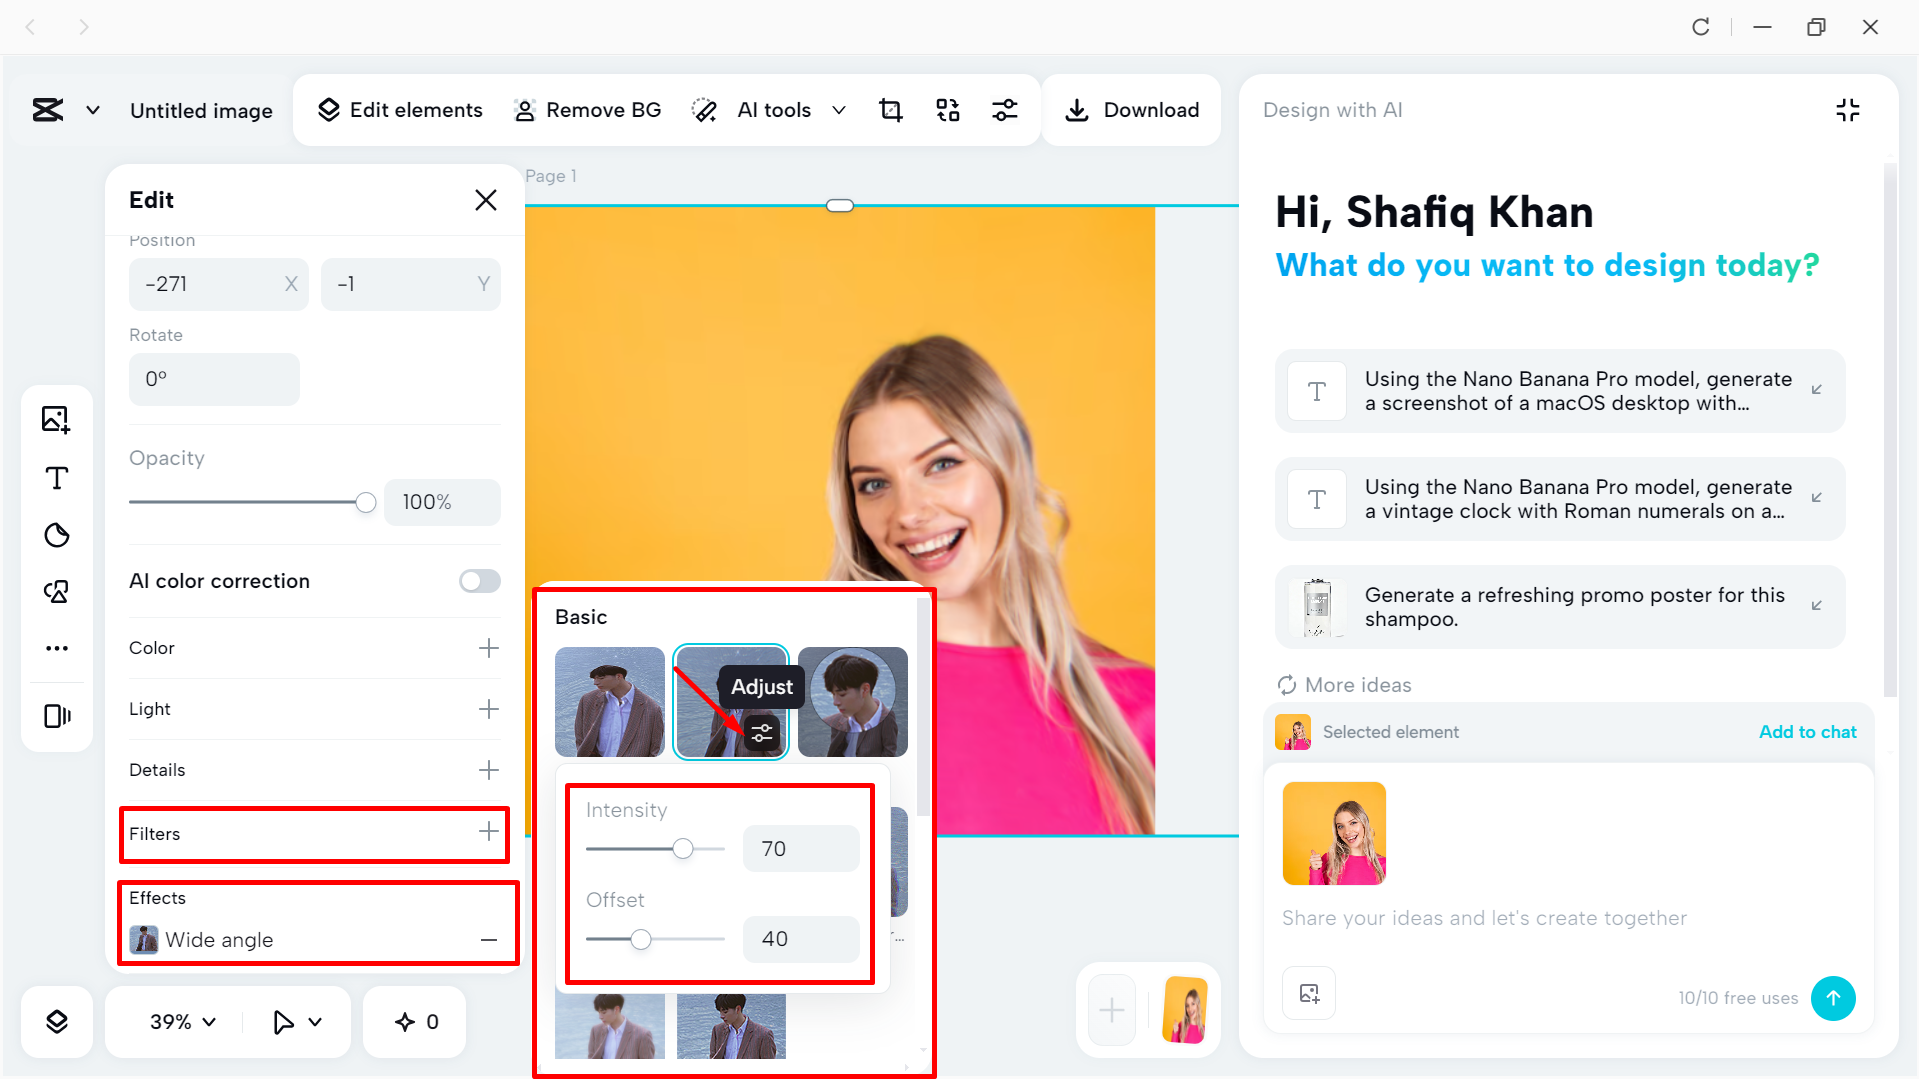Click the Offset value field 40
The width and height of the screenshot is (1919, 1079).
pos(801,939)
